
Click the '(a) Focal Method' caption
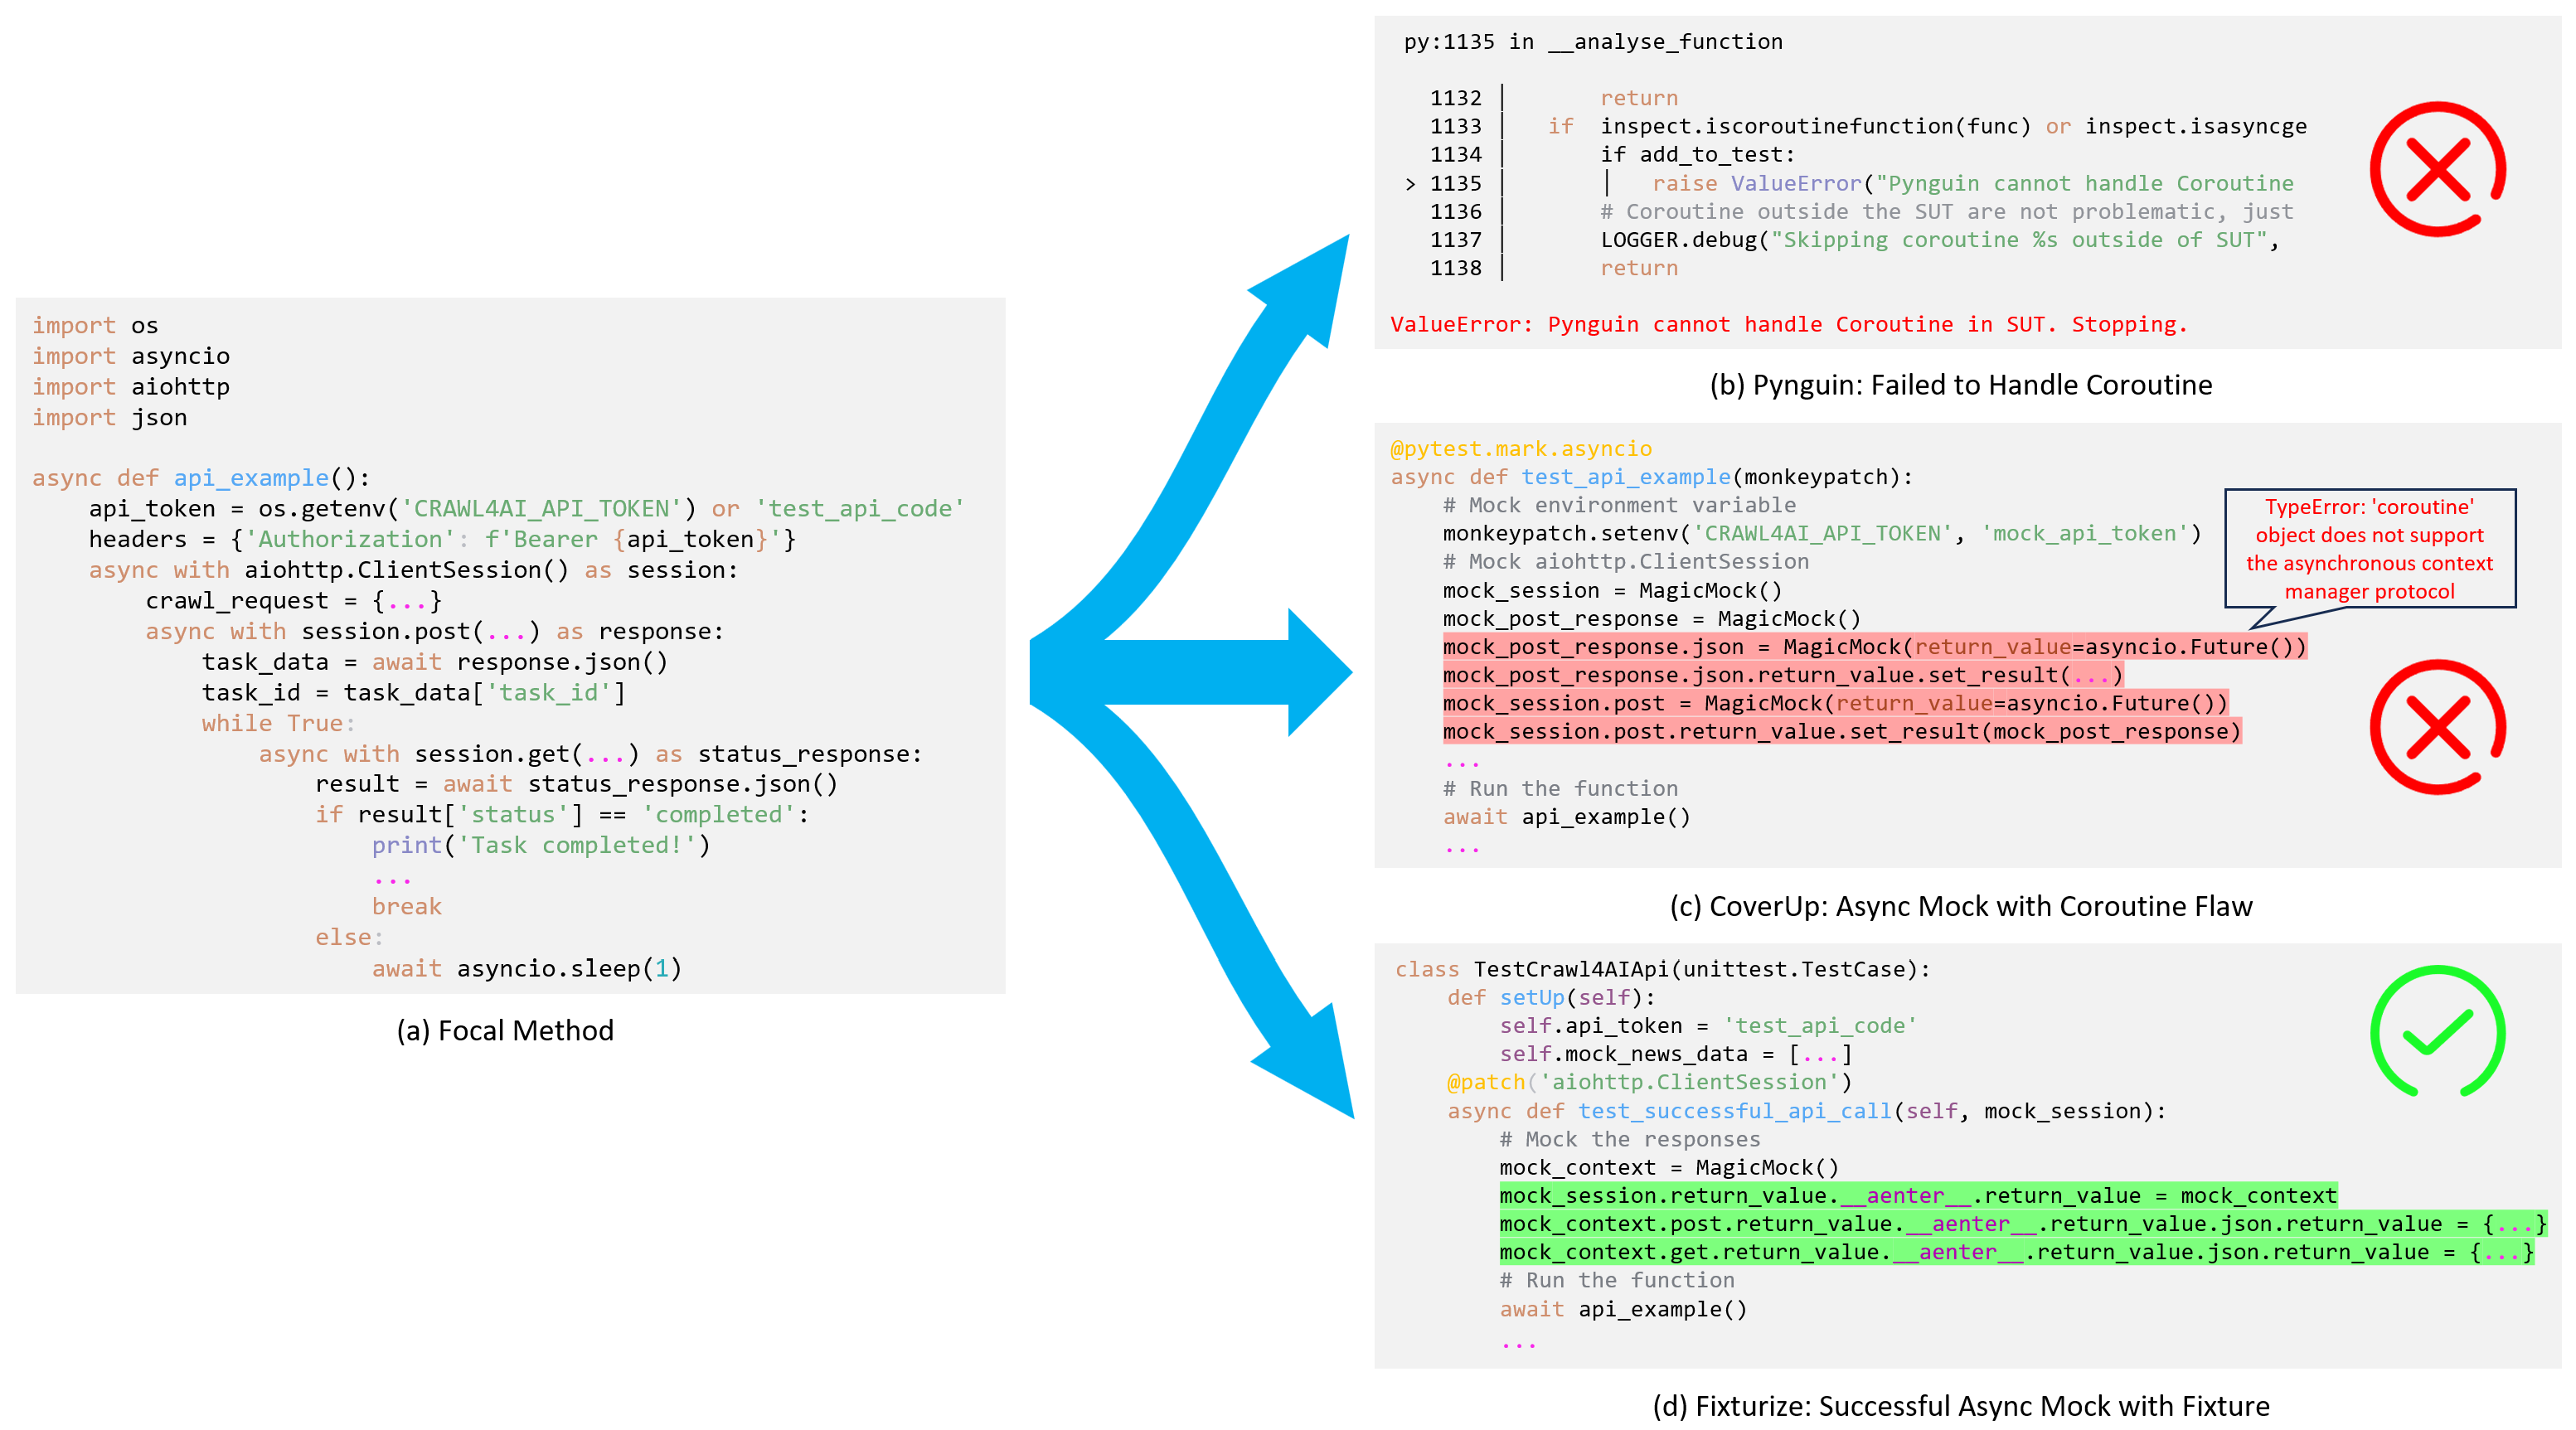click(505, 1030)
